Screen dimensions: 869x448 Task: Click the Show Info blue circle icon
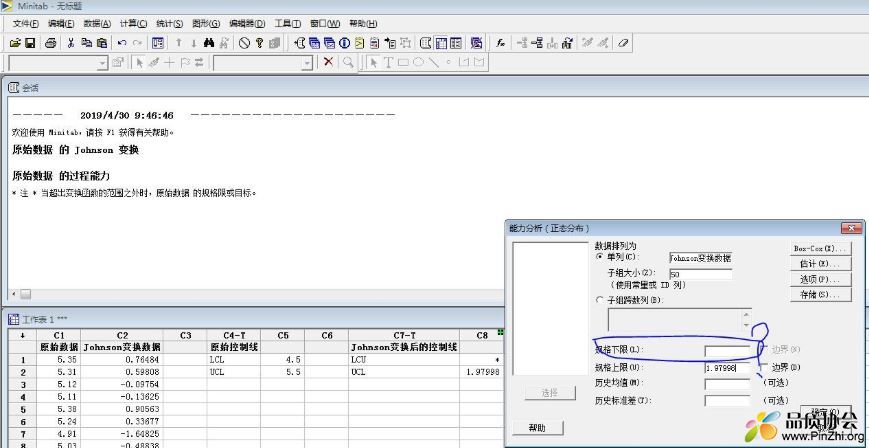(x=345, y=43)
